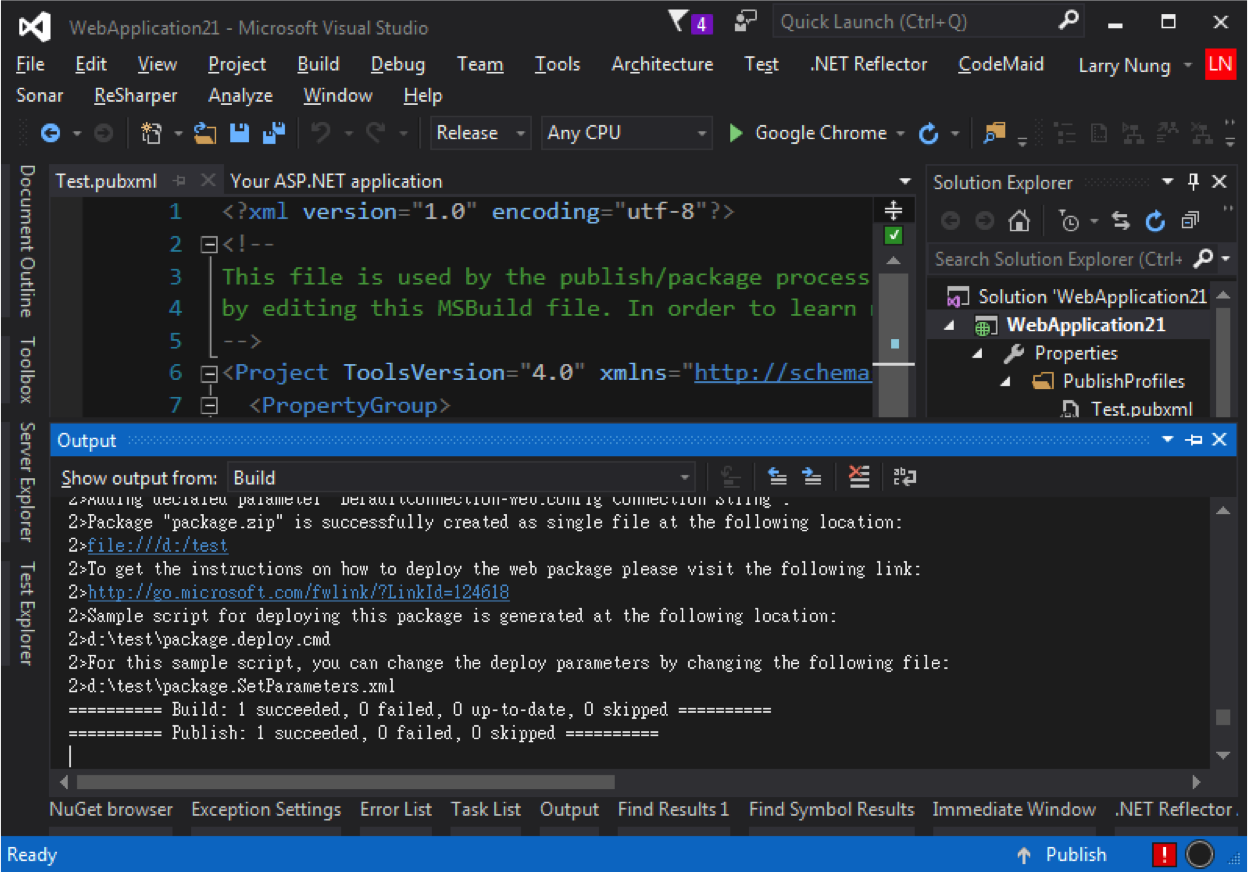Select Test.pubxml in Solution Explorer tree
Image resolution: width=1248 pixels, height=872 pixels.
(x=1141, y=409)
